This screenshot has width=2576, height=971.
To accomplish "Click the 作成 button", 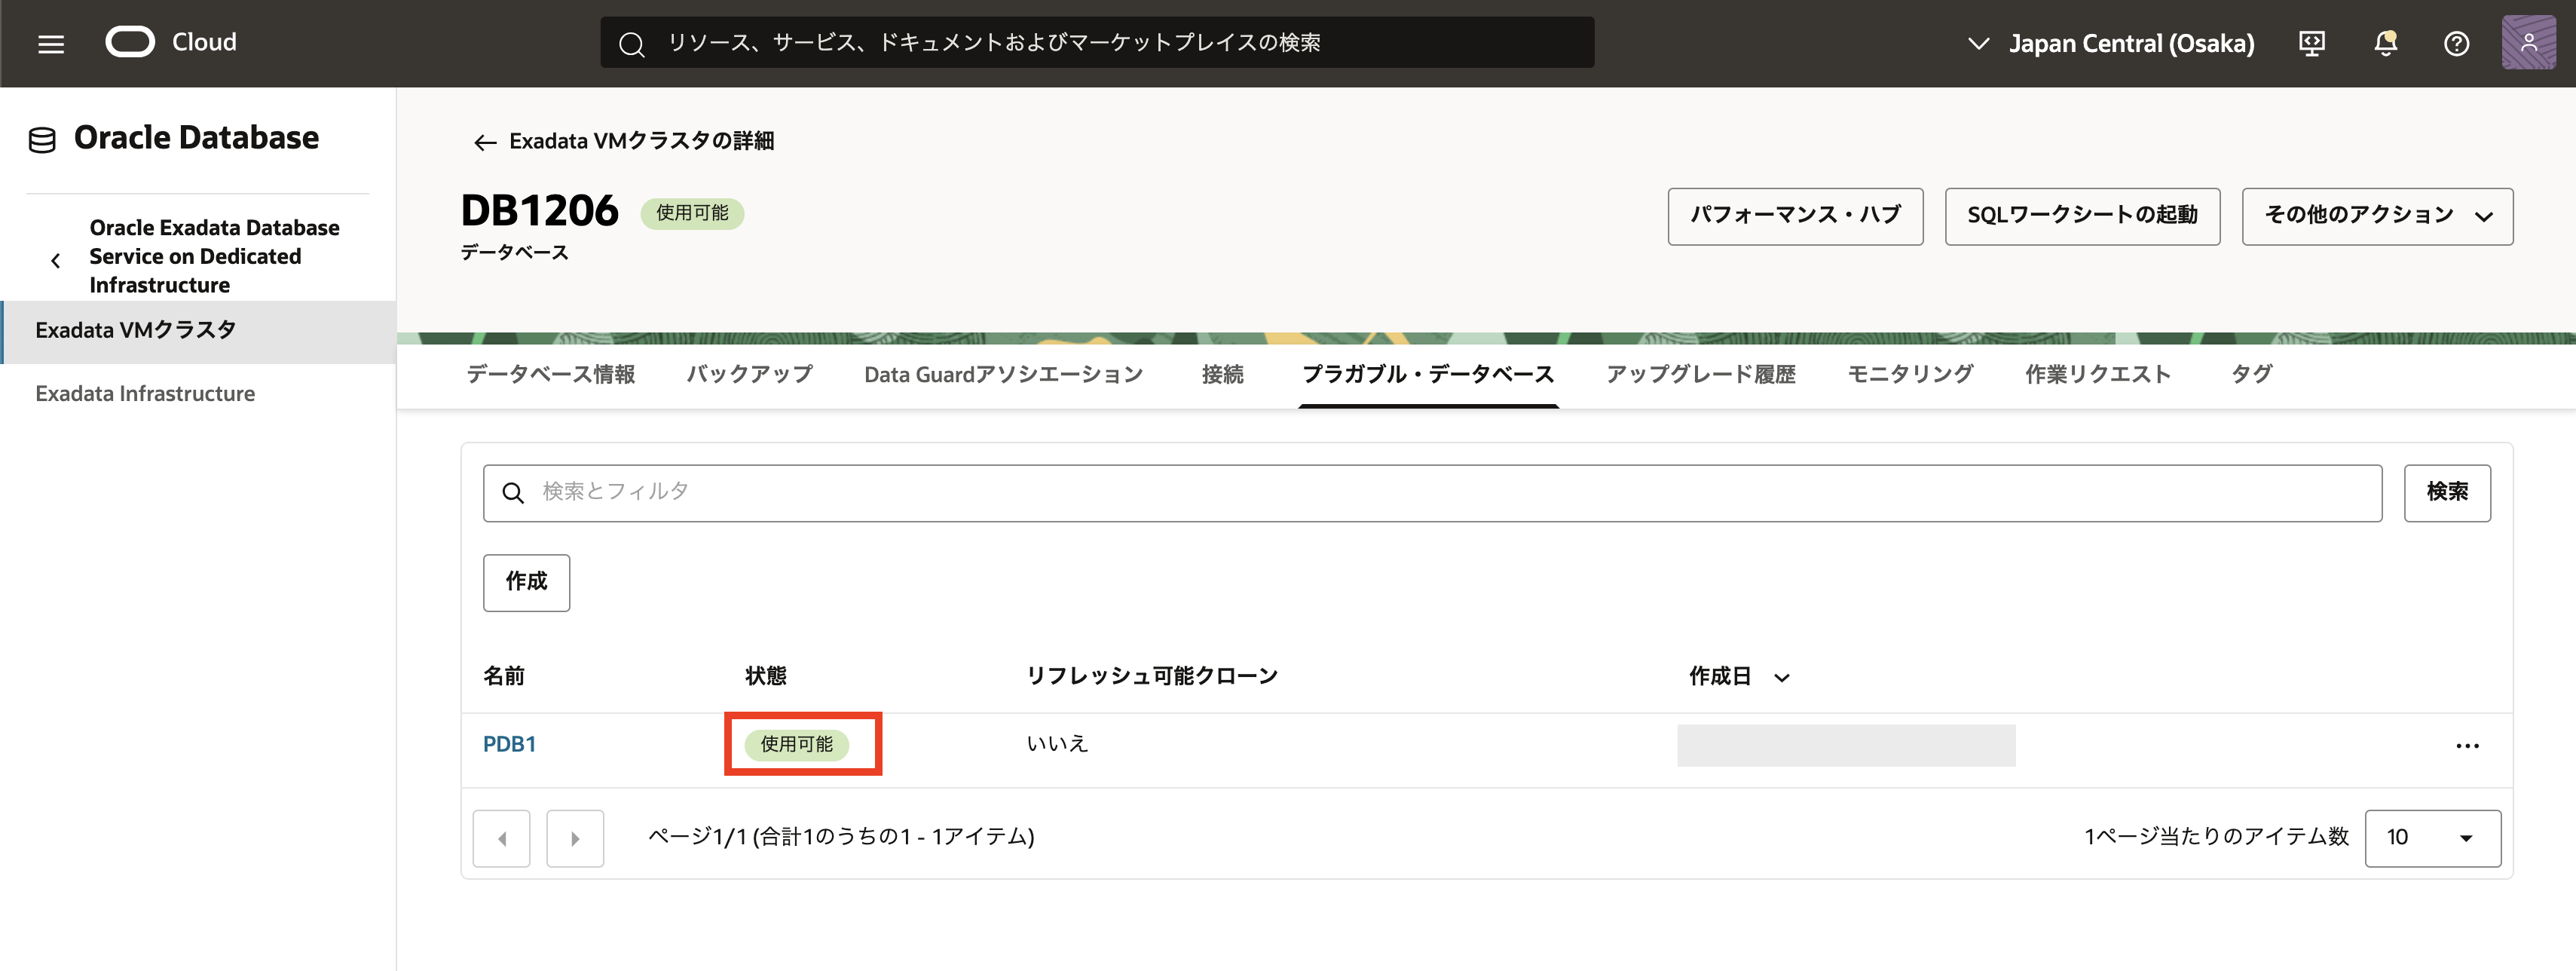I will (526, 582).
